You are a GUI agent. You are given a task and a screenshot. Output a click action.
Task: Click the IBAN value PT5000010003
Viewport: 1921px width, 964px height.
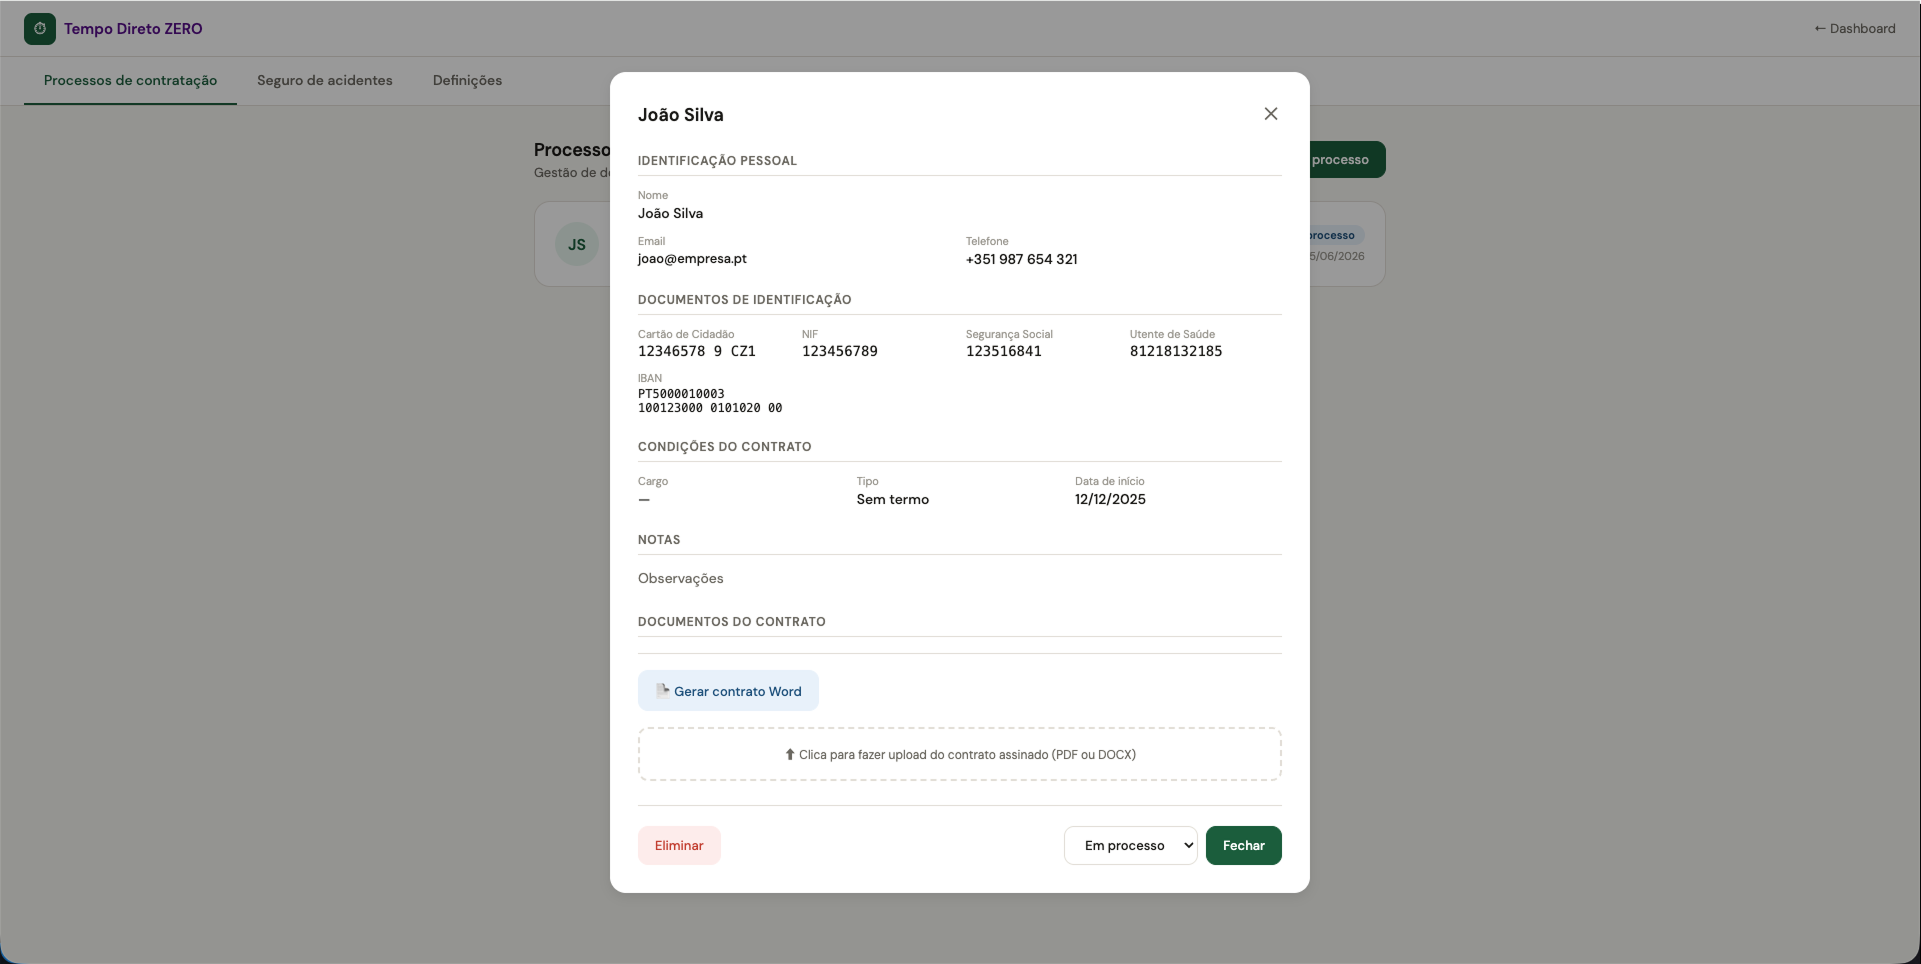pyautogui.click(x=710, y=401)
